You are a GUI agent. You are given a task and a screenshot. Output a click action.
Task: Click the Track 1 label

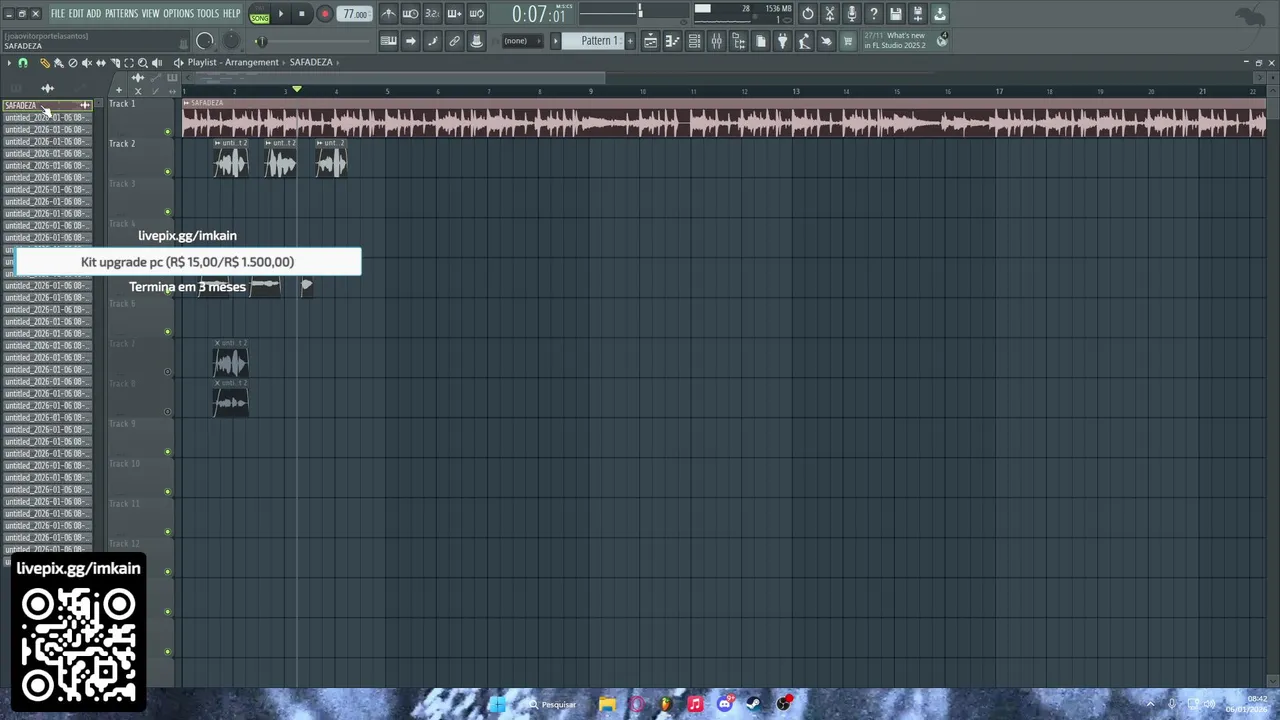click(x=122, y=104)
